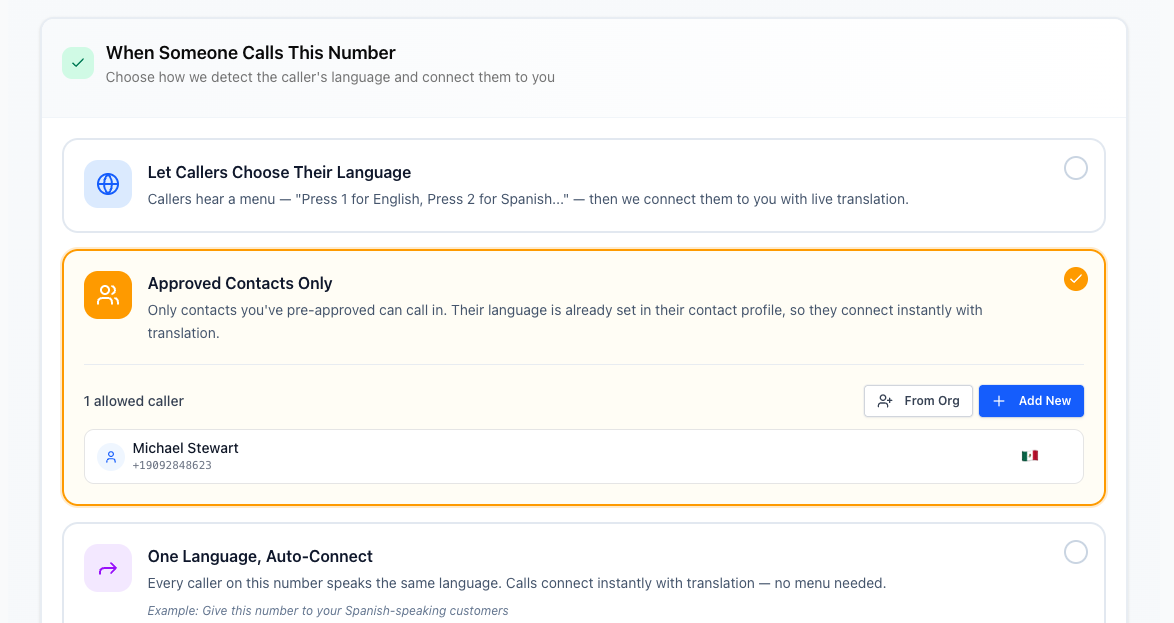Click Michael Stewart's avatar icon
Image resolution: width=1174 pixels, height=623 pixels.
111,457
